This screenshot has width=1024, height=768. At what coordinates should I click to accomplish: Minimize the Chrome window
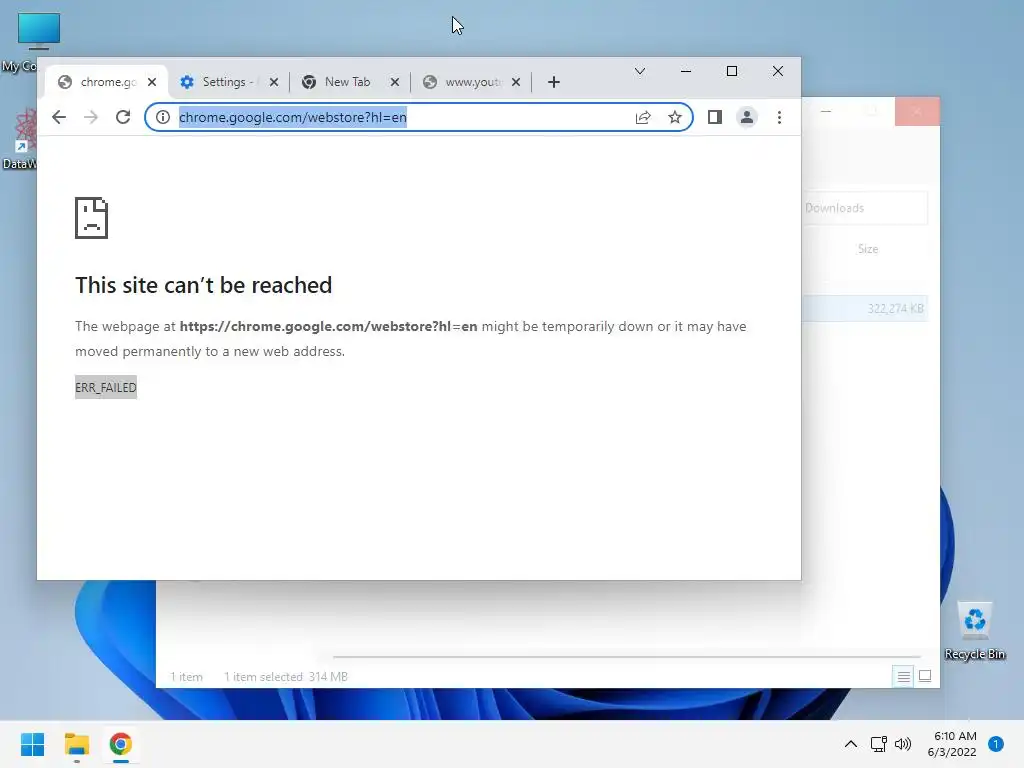click(686, 71)
